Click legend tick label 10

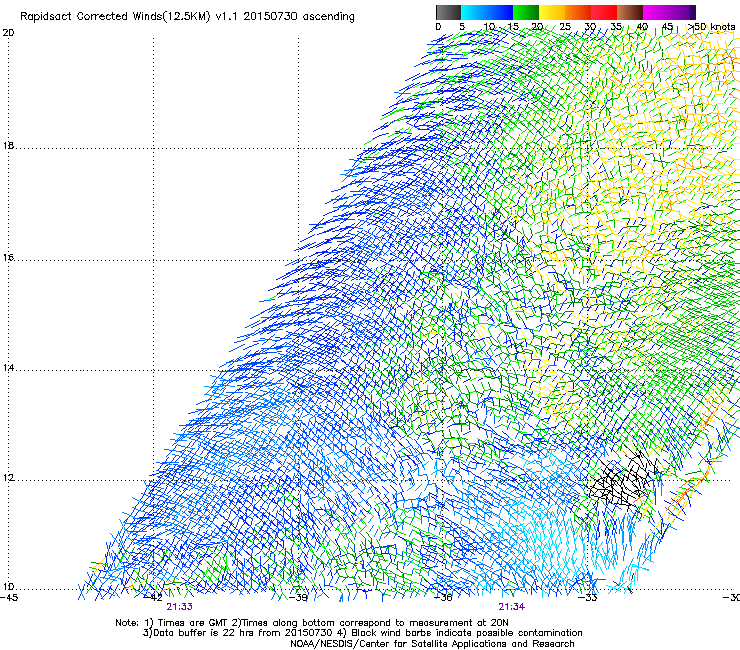pos(489,27)
